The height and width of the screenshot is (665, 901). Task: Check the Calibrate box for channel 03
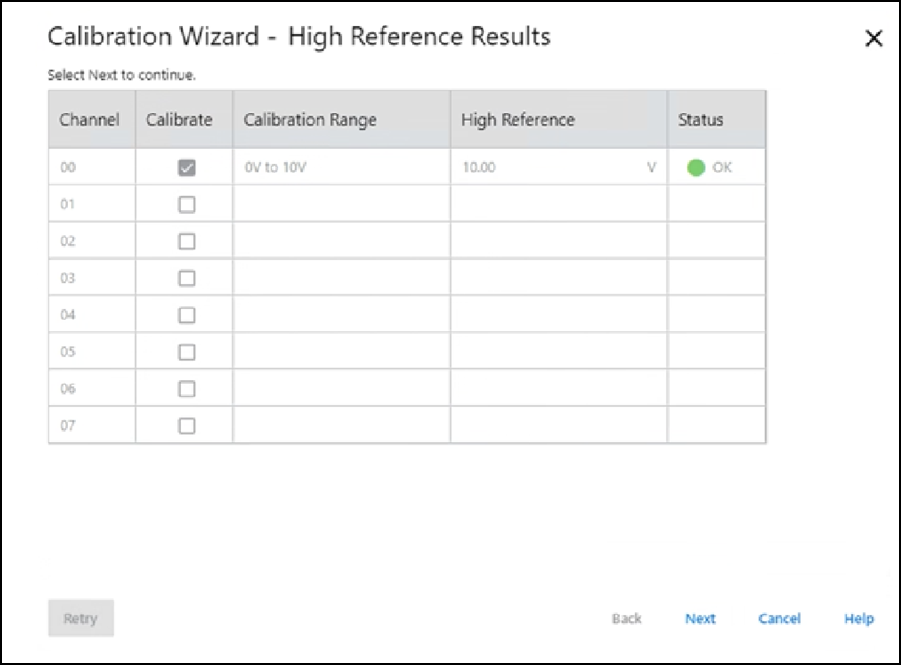coord(186,278)
